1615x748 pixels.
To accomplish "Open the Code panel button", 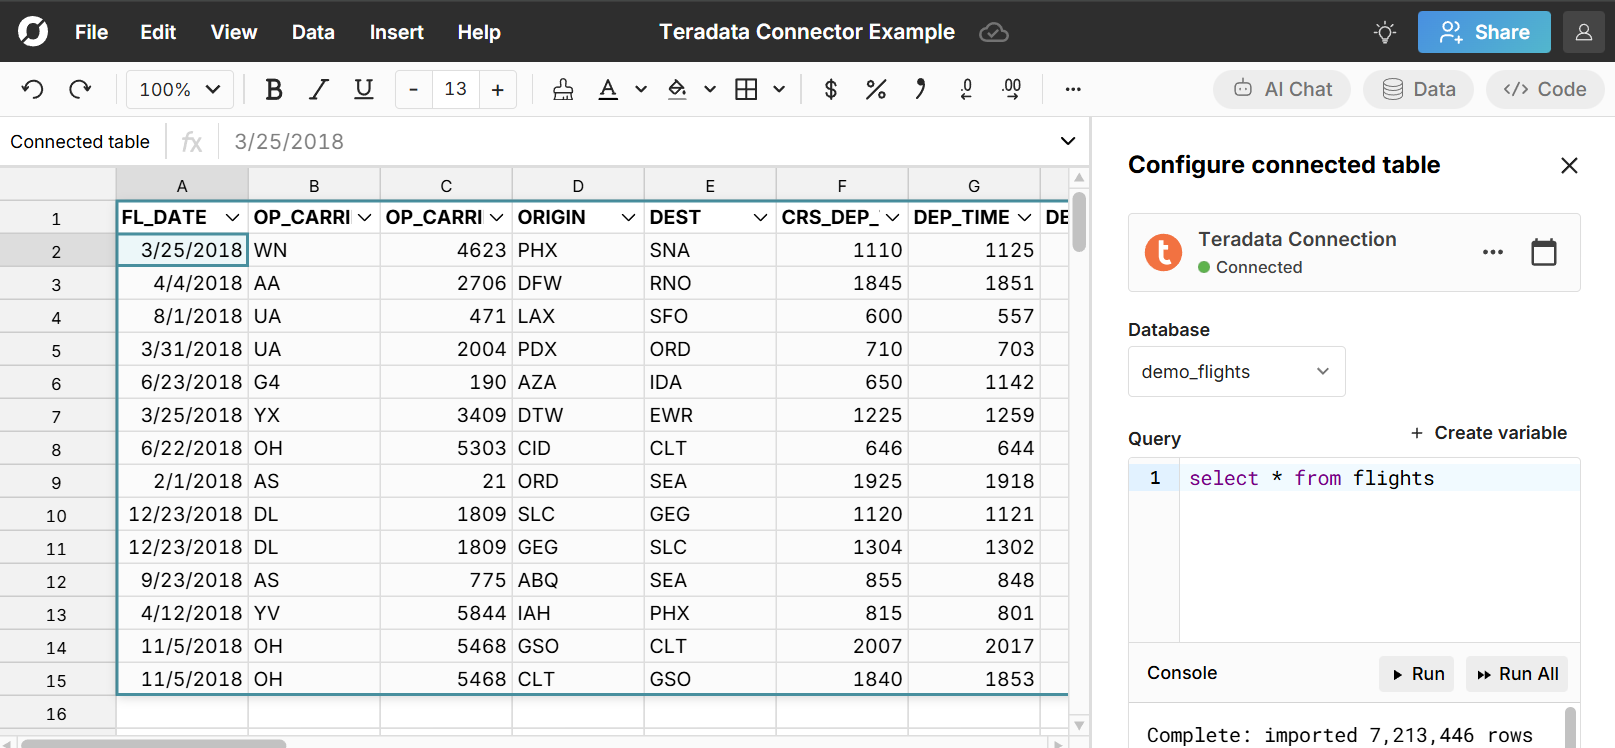I will 1545,89.
